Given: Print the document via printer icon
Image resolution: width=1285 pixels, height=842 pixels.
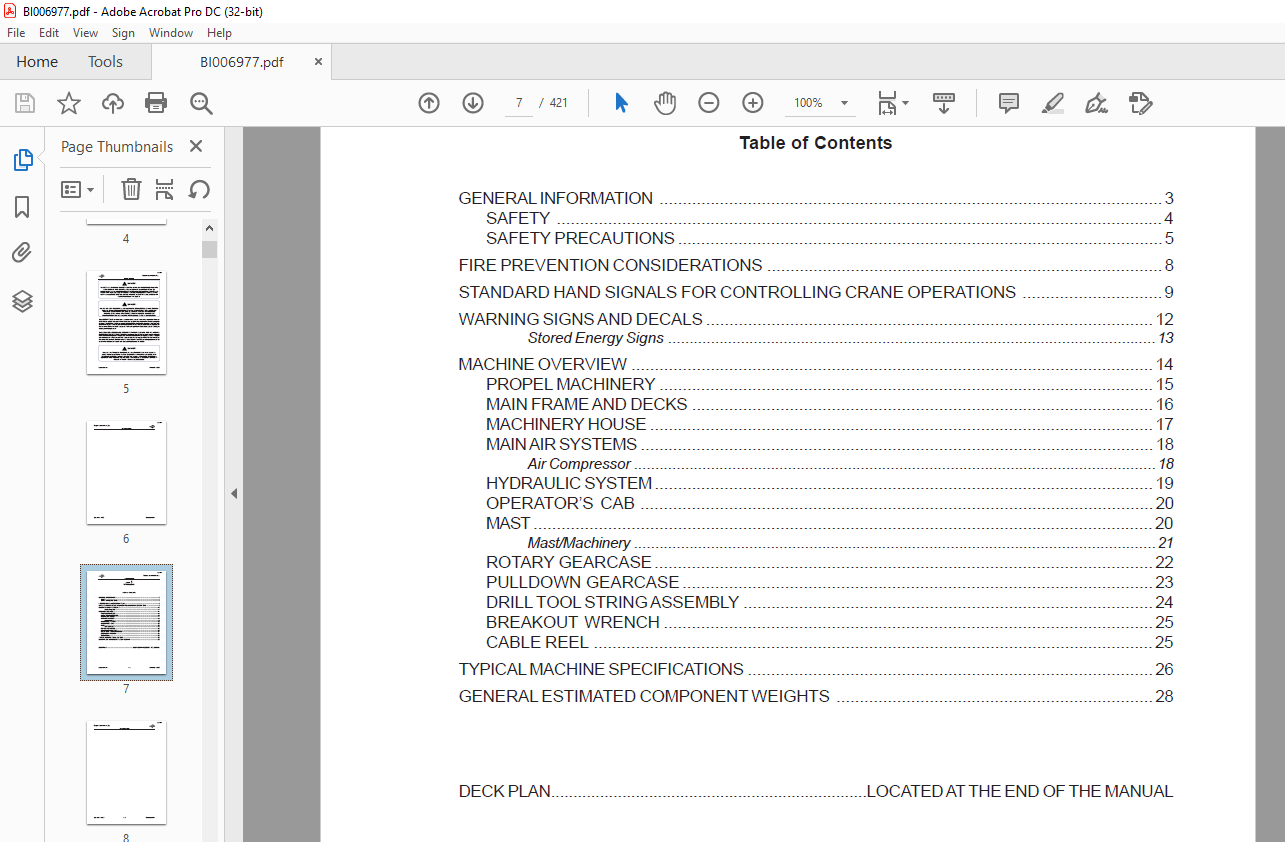Looking at the screenshot, I should (x=156, y=103).
